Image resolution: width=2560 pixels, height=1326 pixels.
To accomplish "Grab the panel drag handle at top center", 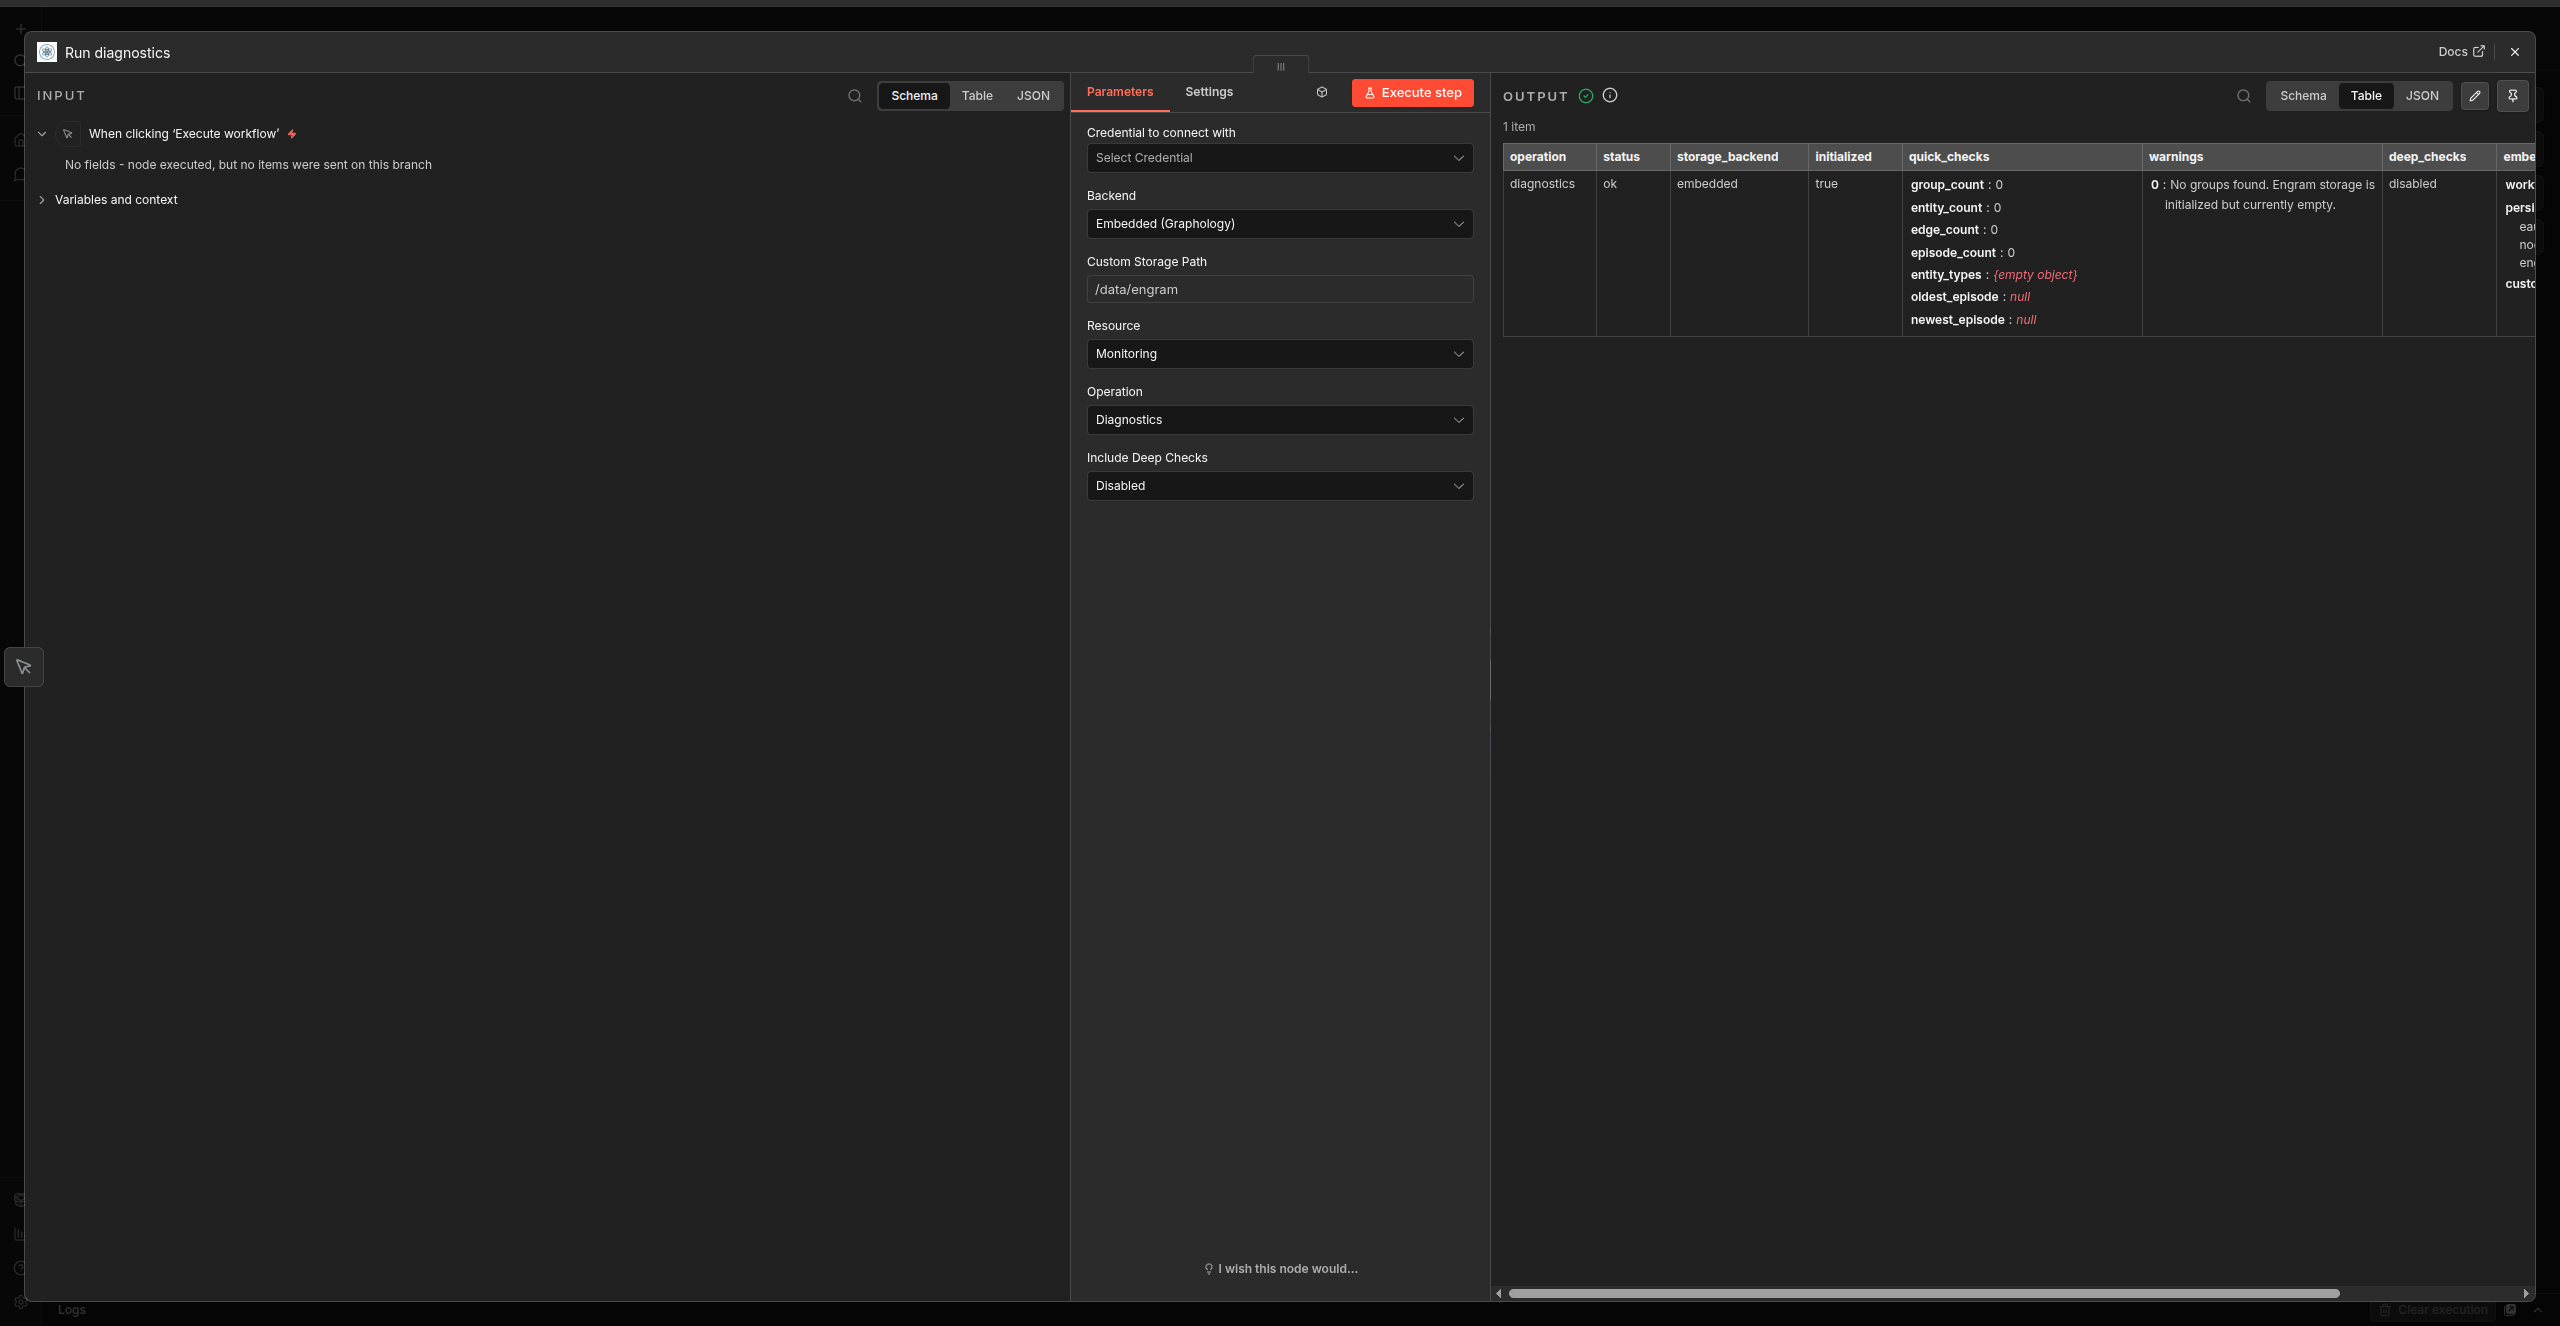I will 1280,66.
